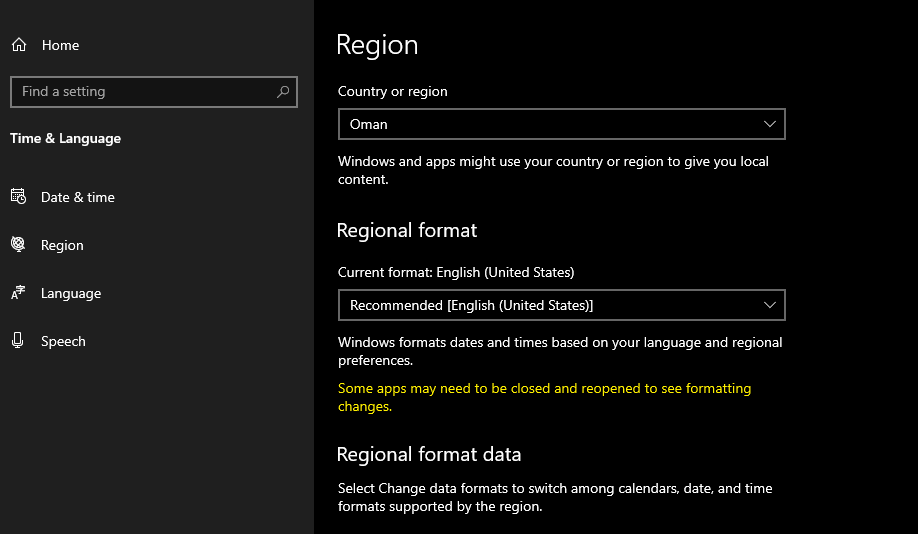Screen dimensions: 918x534
Task: Click the Country or region label
Action: [393, 91]
